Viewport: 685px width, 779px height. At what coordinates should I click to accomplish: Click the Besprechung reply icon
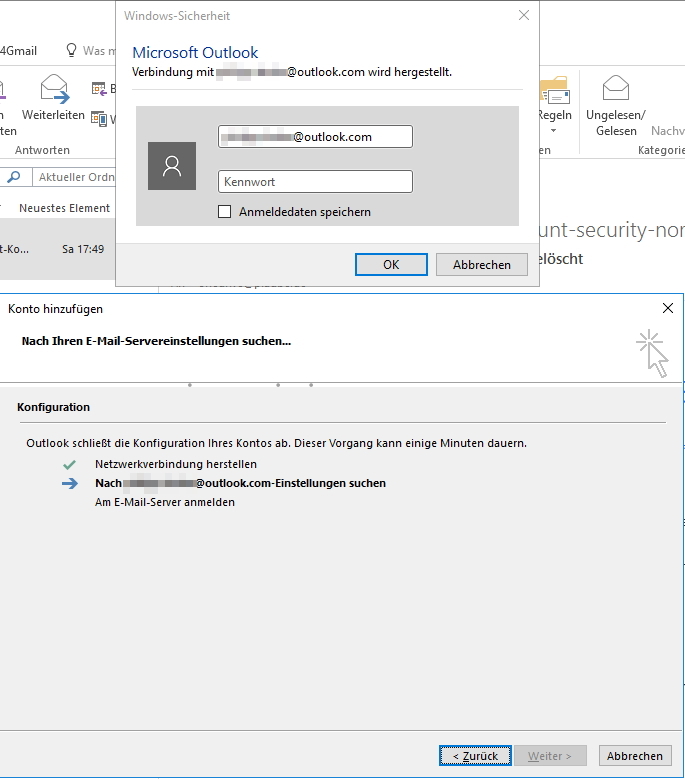coord(99,89)
